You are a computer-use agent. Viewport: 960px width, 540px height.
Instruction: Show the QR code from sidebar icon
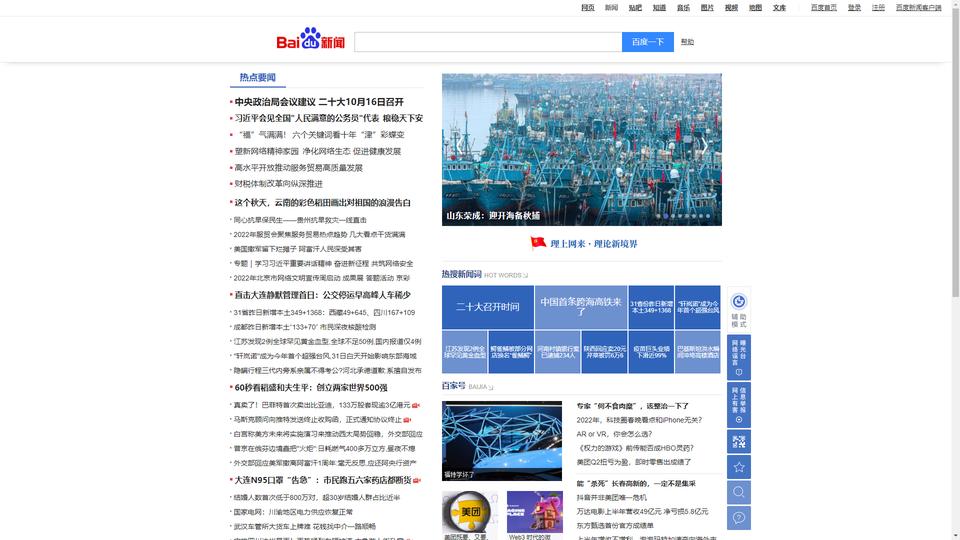pos(739,441)
